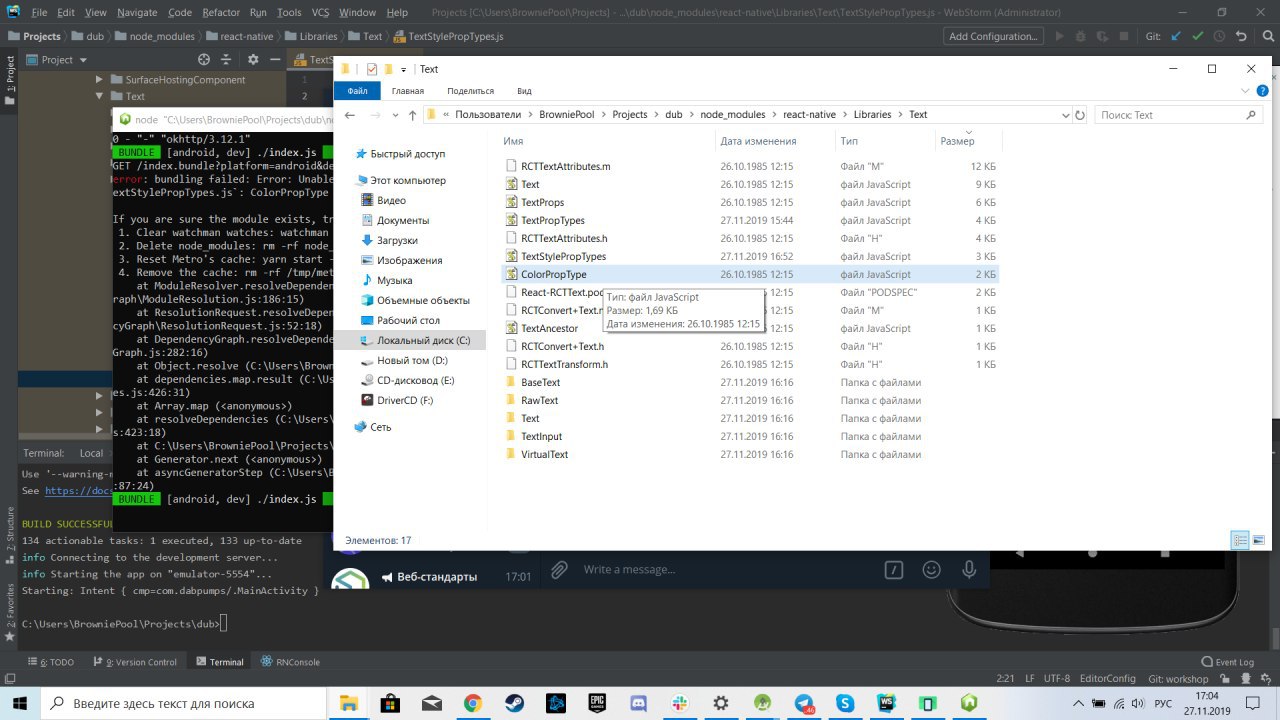Open the Version Control tool tab
This screenshot has width=1280, height=720.
(134, 662)
